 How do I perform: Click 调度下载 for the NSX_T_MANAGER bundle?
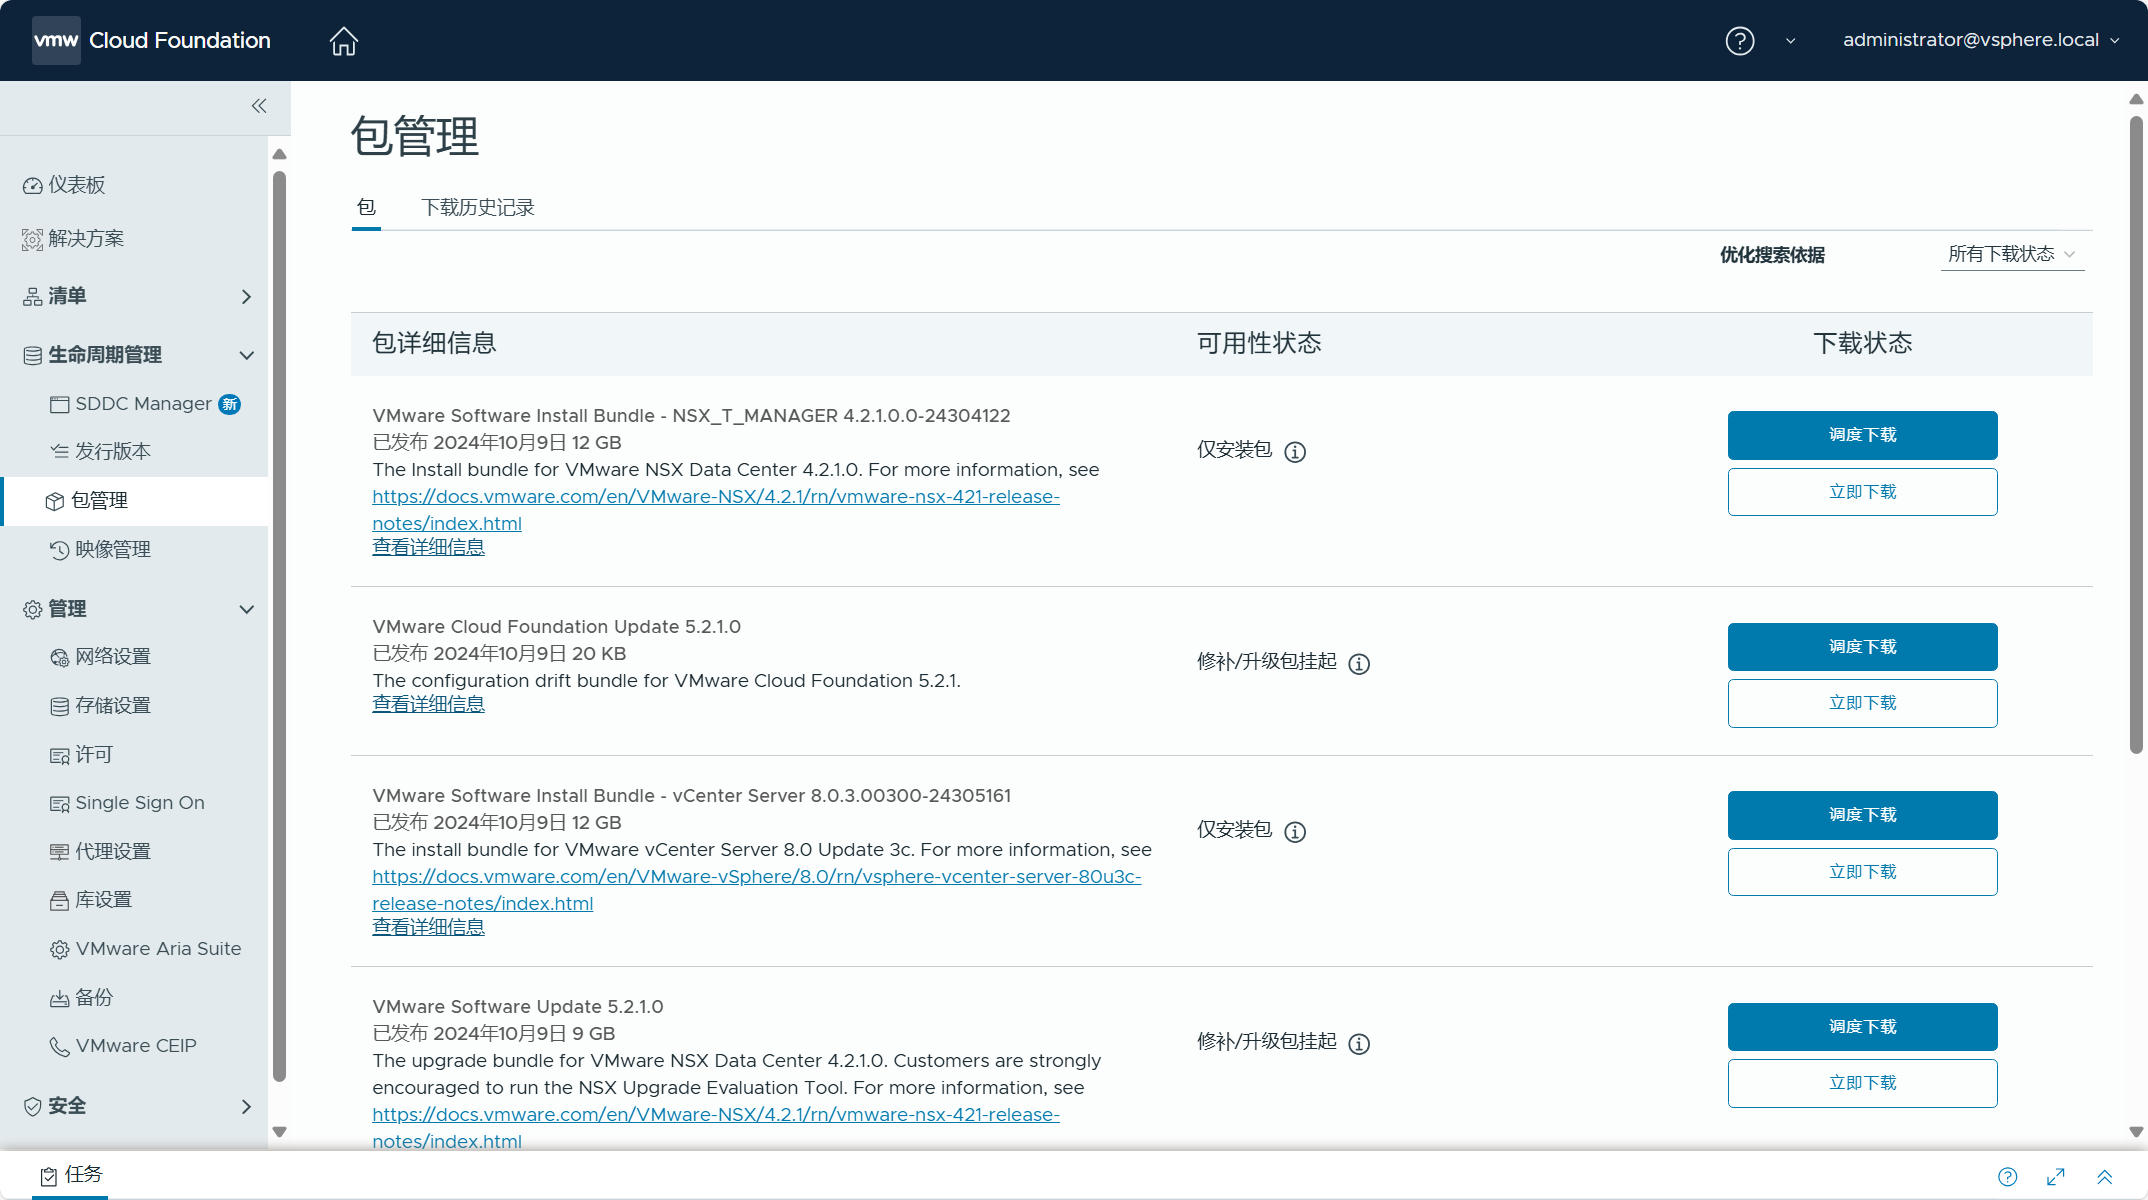click(1862, 435)
